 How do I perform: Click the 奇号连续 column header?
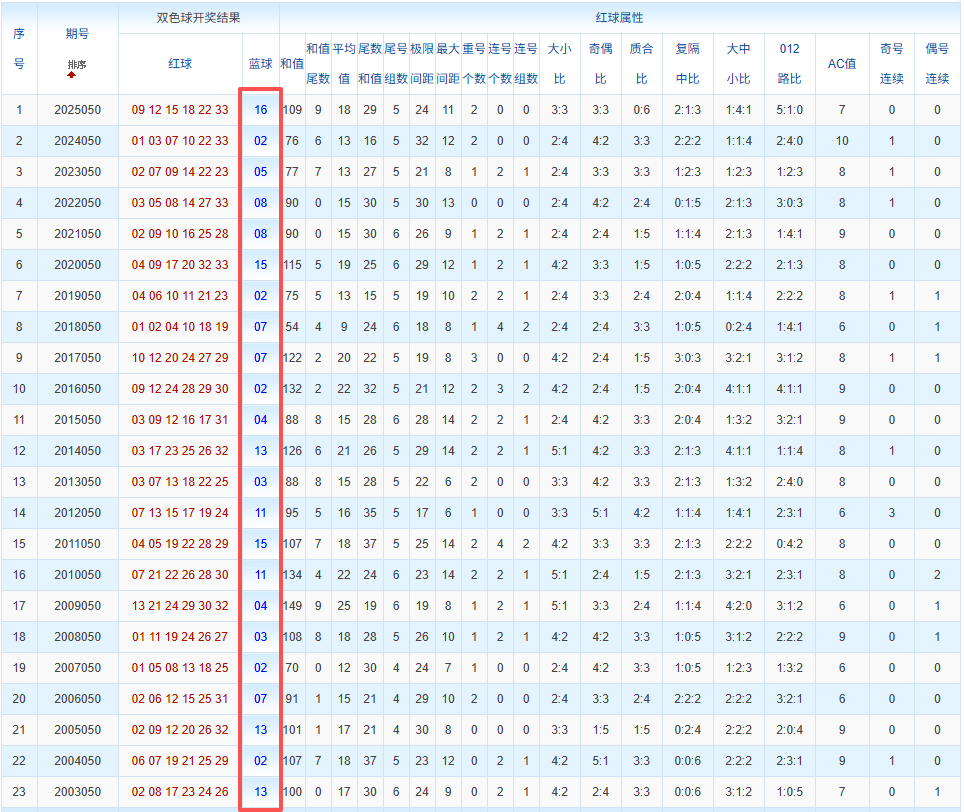(891, 63)
